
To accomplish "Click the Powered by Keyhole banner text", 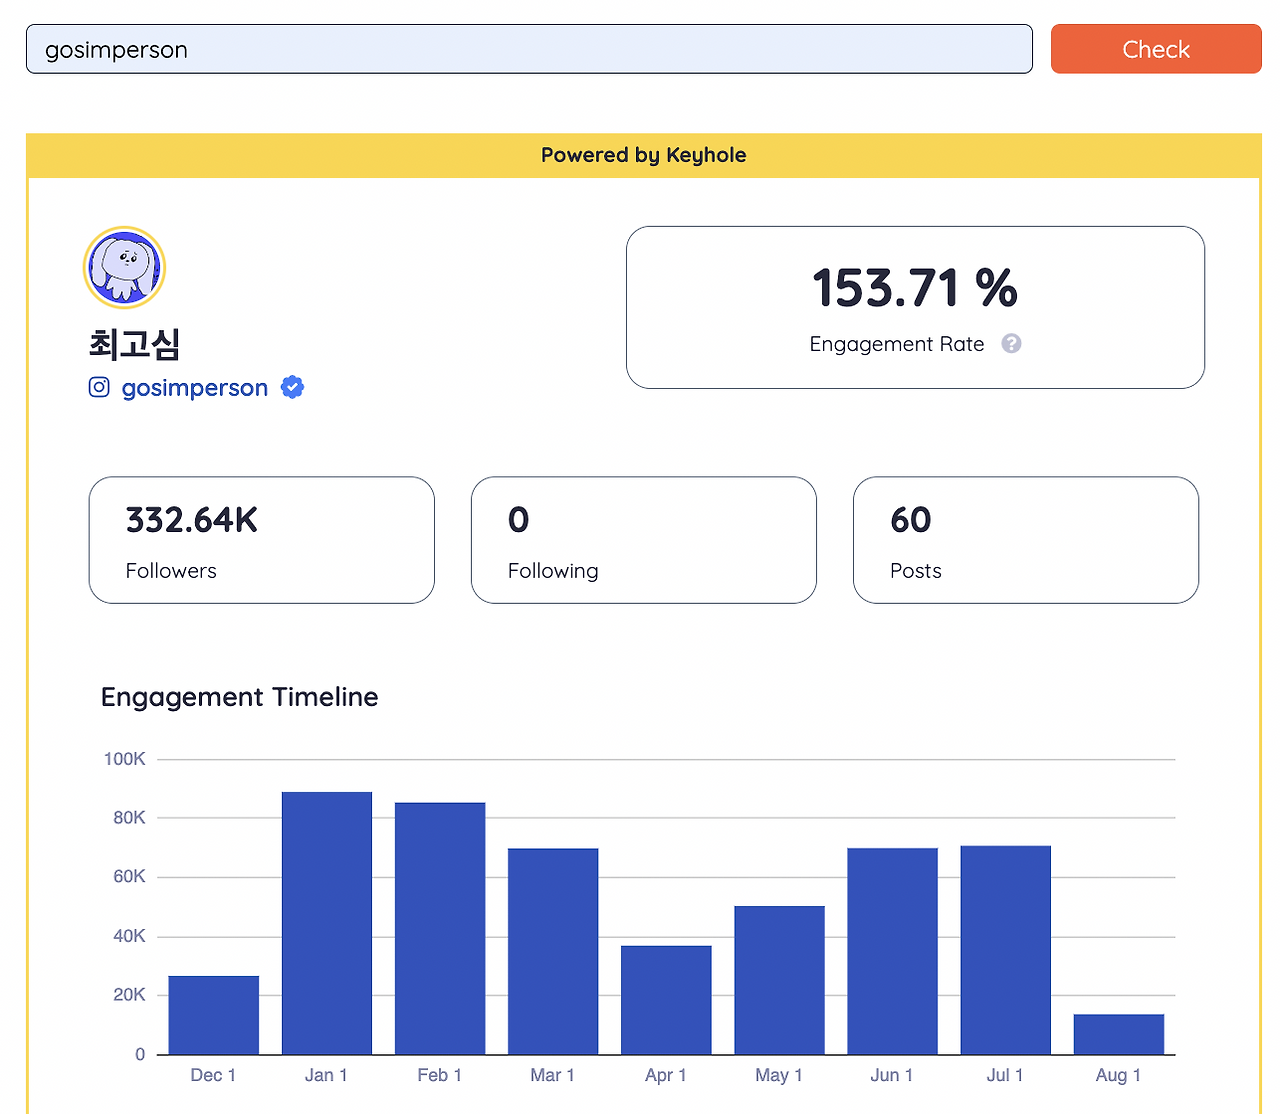I will click(644, 155).
